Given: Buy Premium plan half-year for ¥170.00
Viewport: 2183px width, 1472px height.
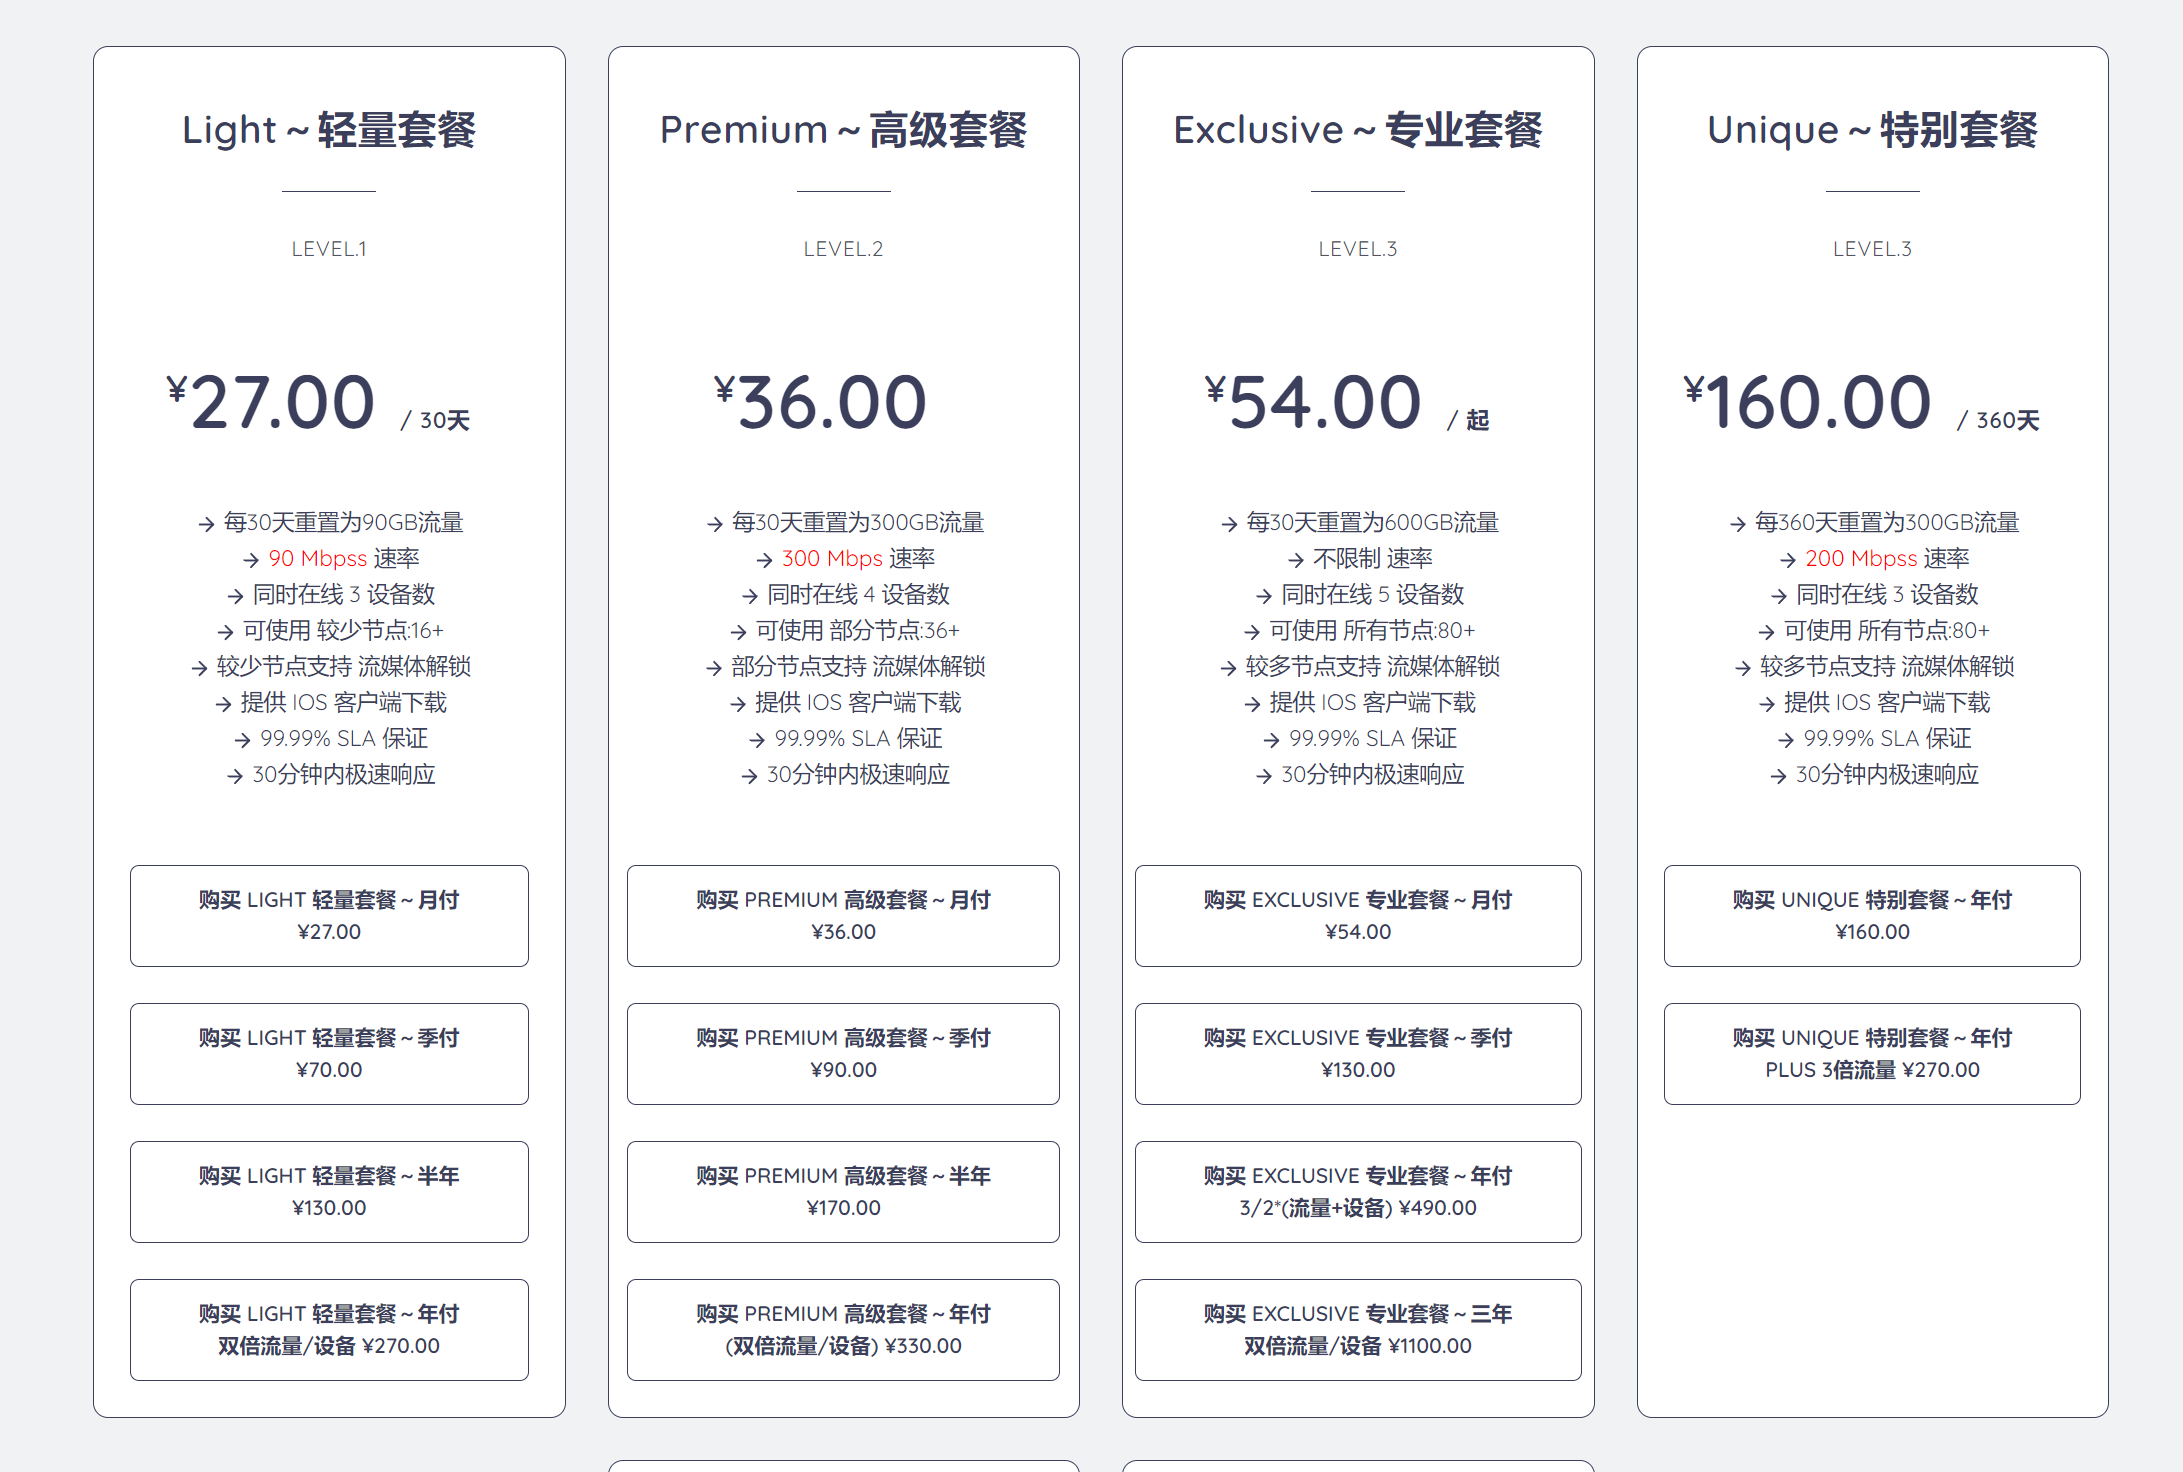Looking at the screenshot, I should pos(843,1191).
